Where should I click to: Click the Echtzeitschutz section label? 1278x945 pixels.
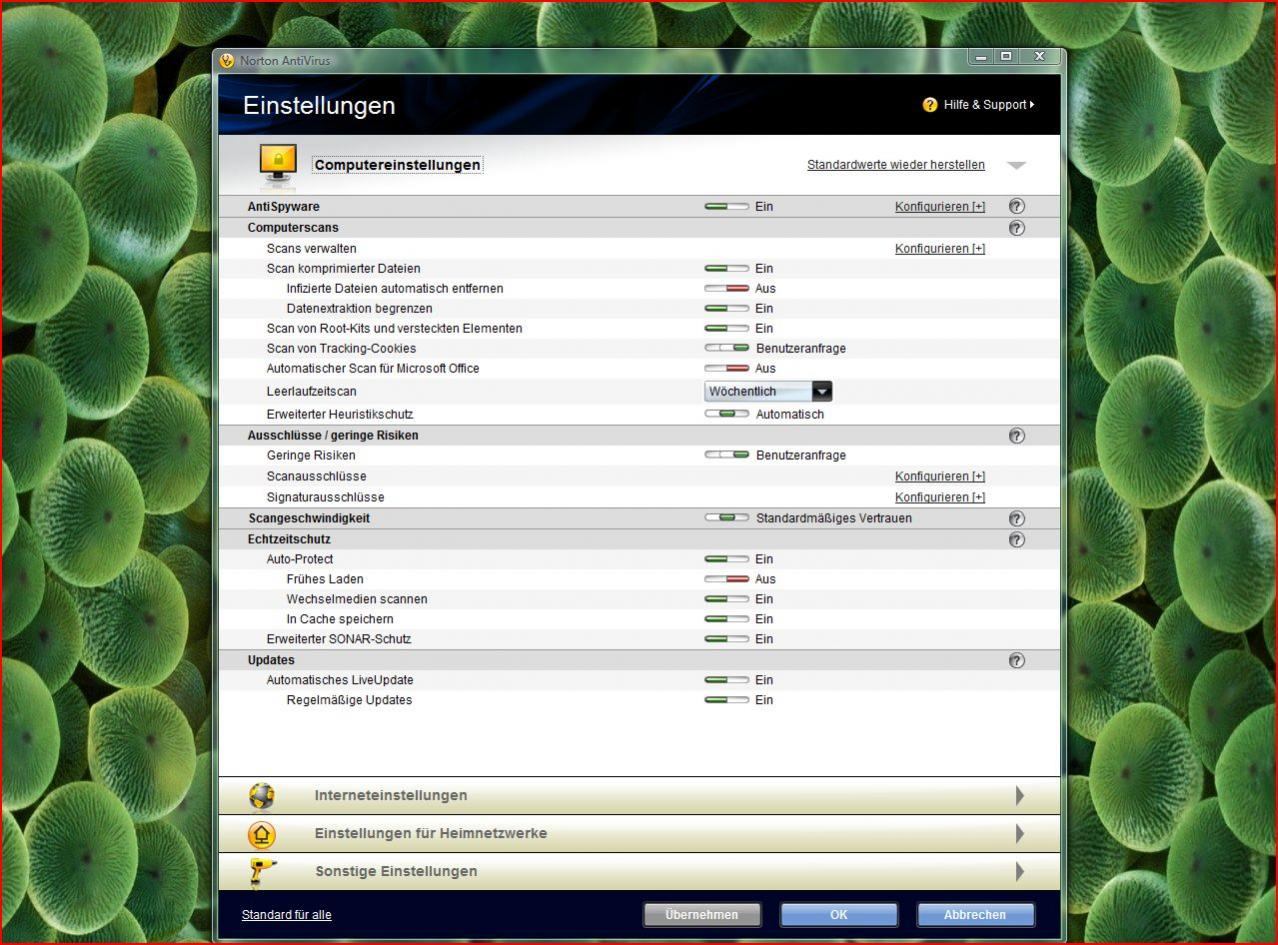click(289, 539)
